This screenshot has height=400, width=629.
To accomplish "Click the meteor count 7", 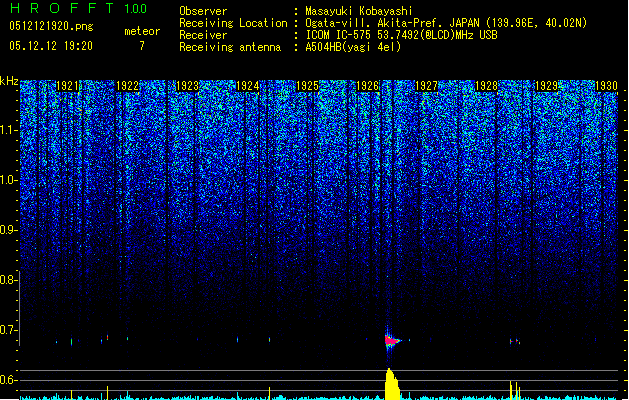I will (142, 46).
